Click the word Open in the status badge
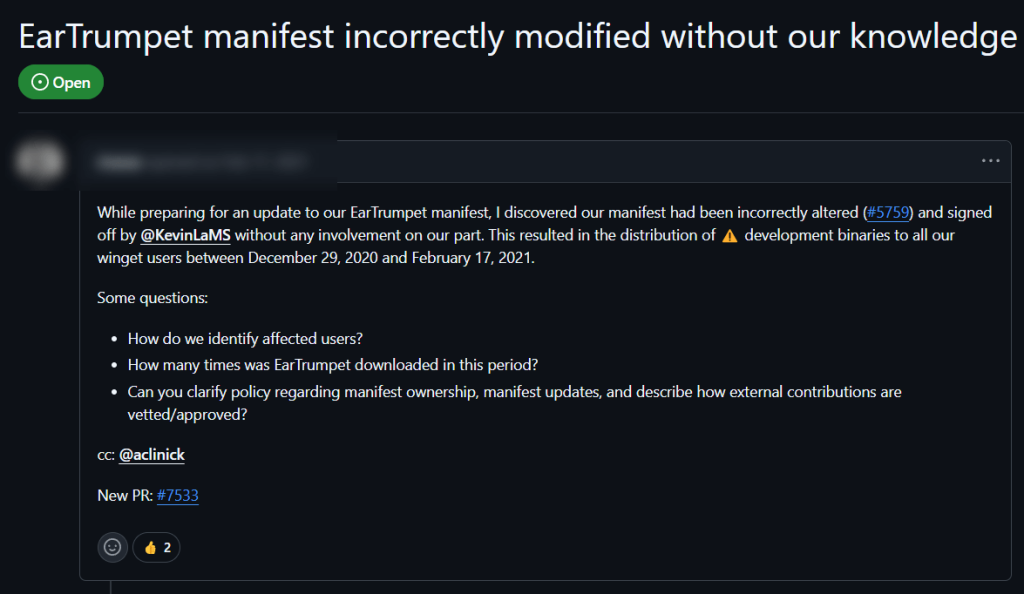Image resolution: width=1024 pixels, height=594 pixels. pyautogui.click(x=71, y=83)
